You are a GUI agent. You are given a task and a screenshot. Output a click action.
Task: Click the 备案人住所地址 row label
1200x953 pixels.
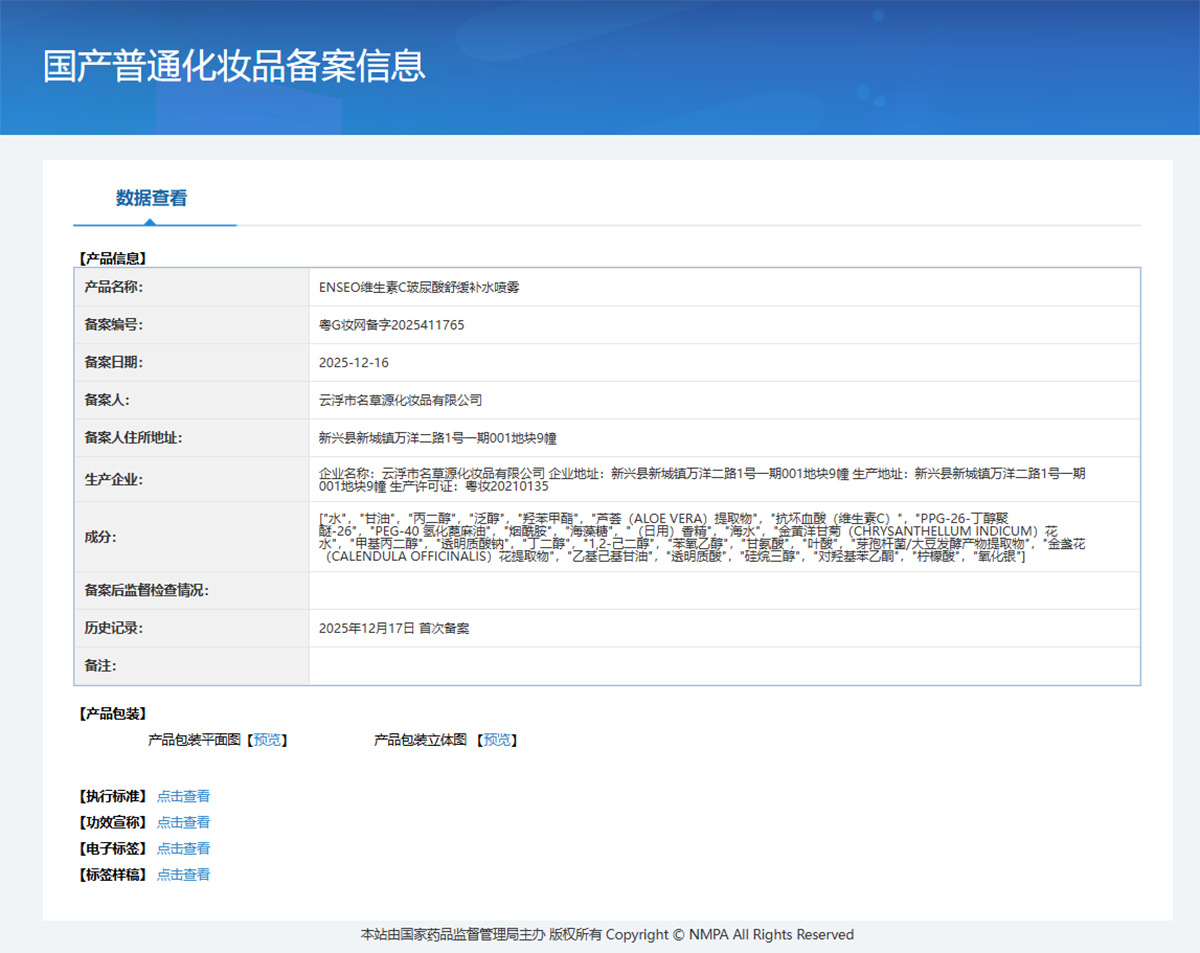pyautogui.click(x=133, y=438)
